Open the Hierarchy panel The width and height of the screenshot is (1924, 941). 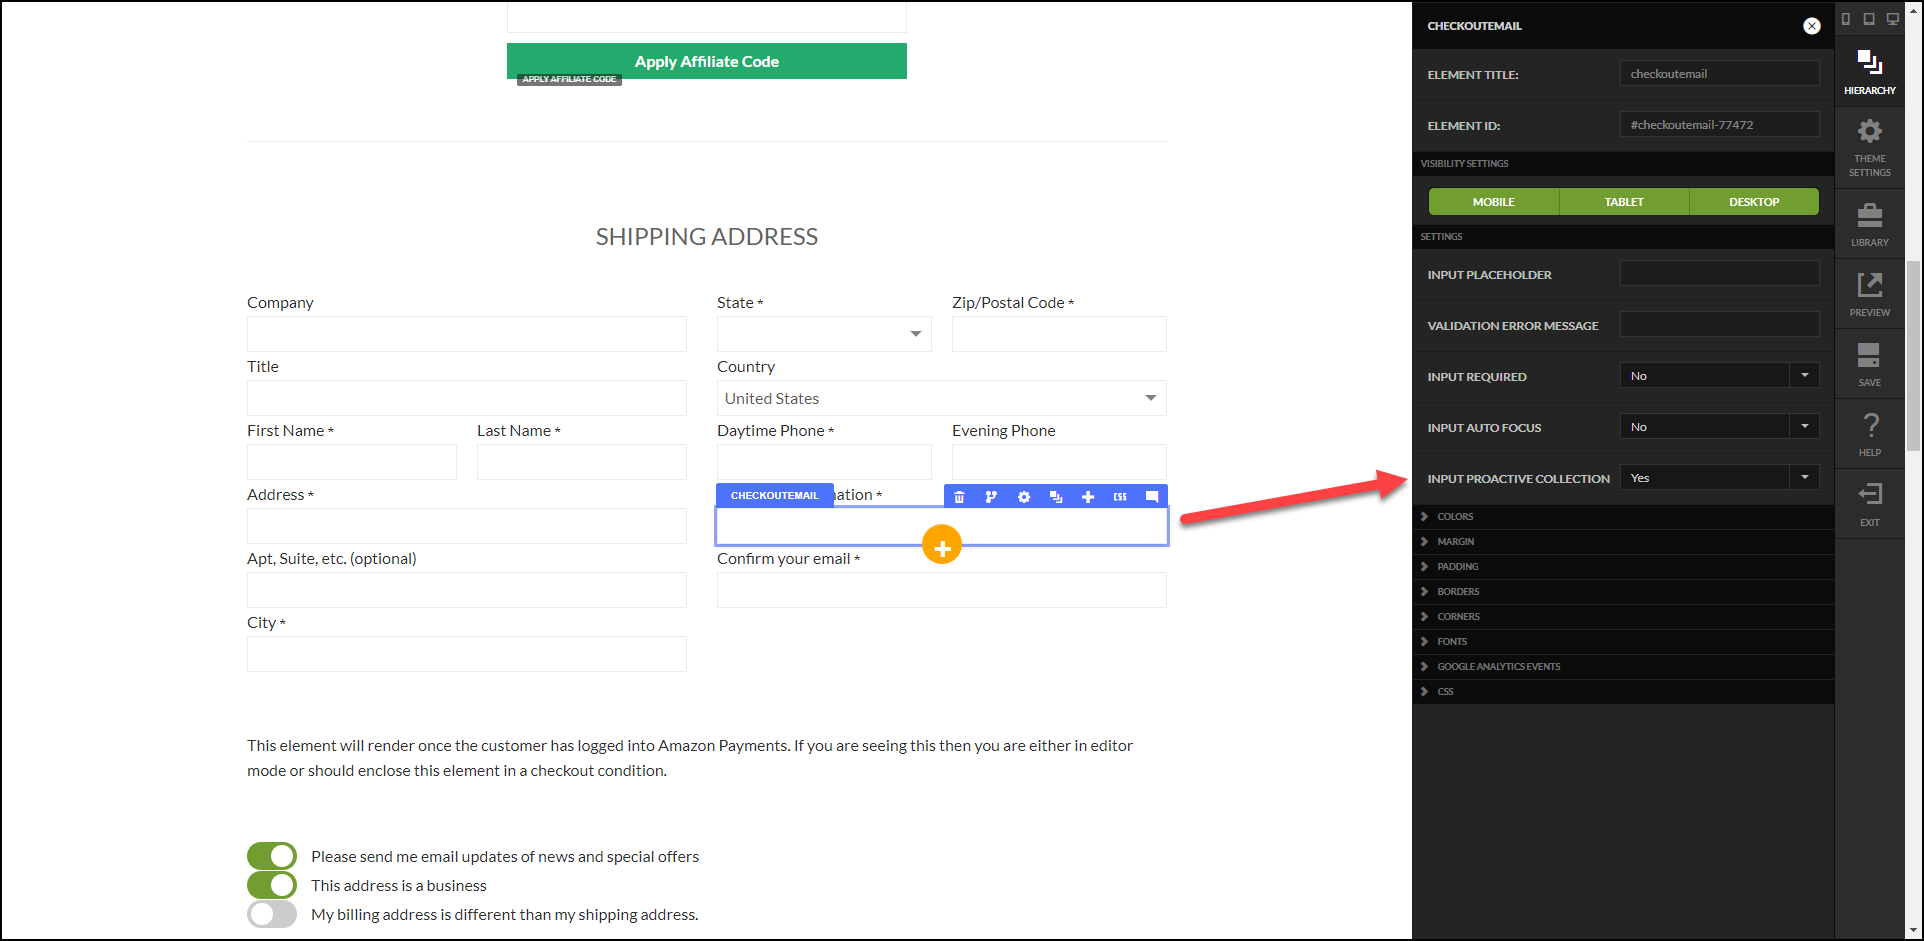coord(1870,72)
